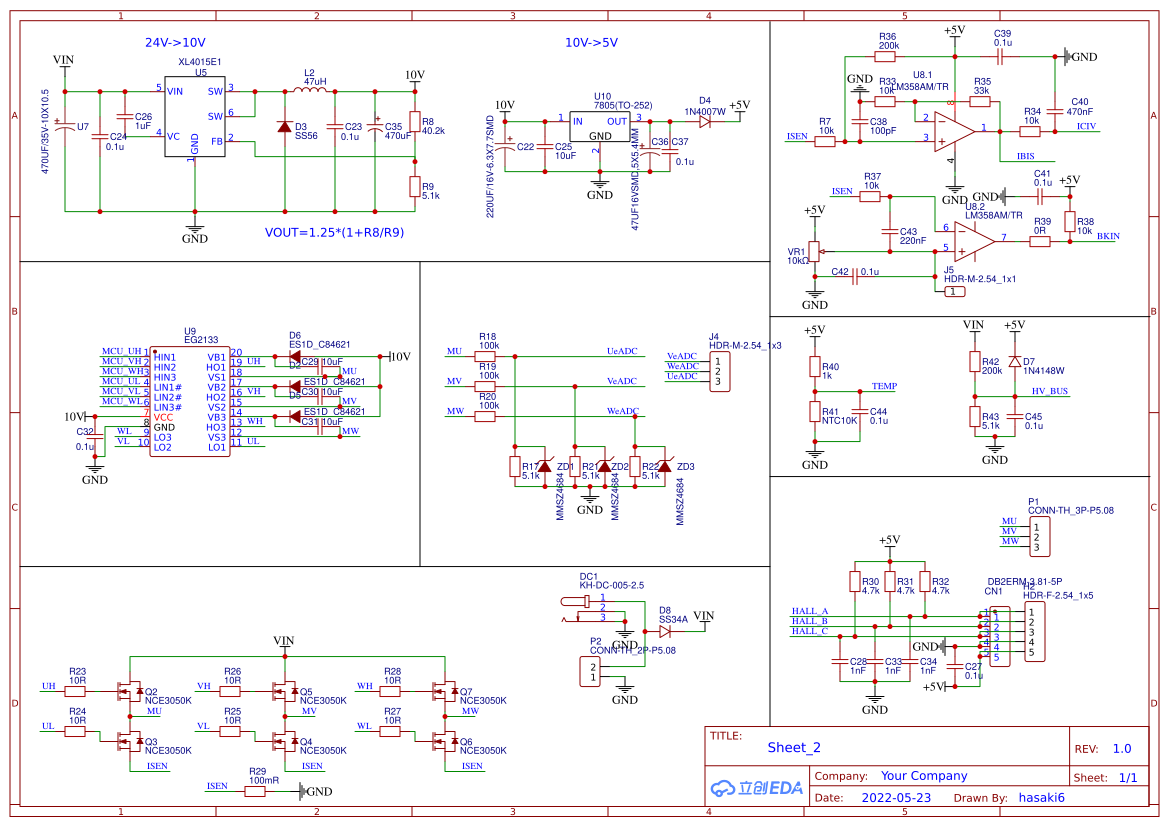Click the "Your Company" company field
Viewport: 1169px width, 827px height.
[x=924, y=776]
